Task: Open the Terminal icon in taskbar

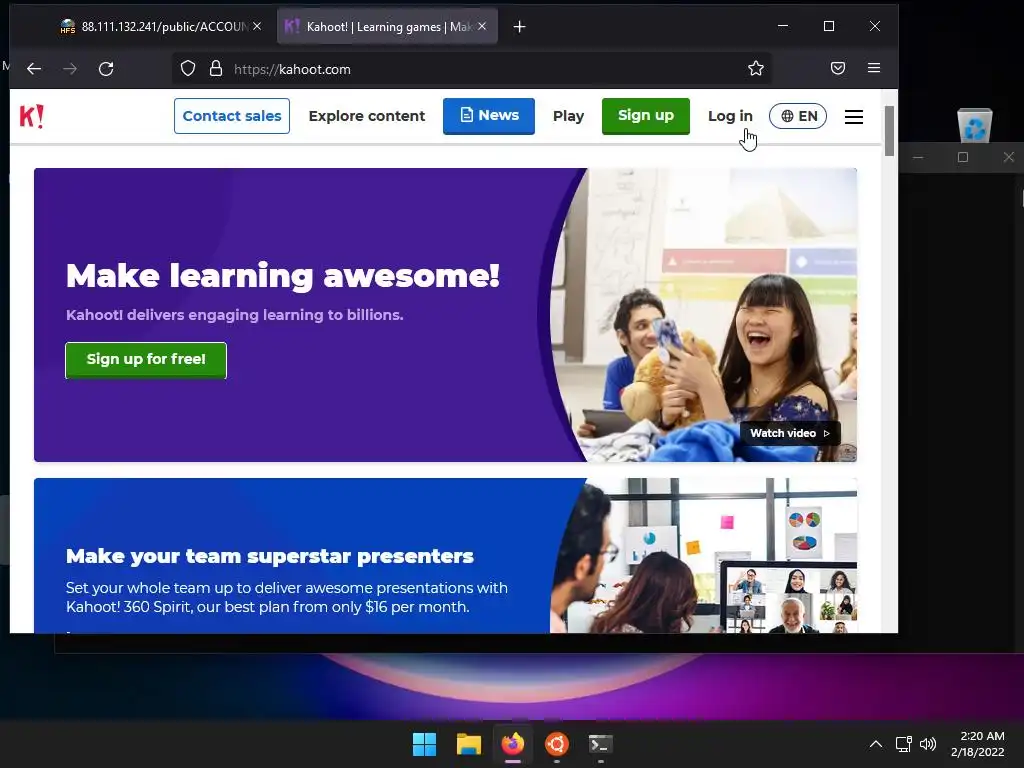Action: (600, 744)
